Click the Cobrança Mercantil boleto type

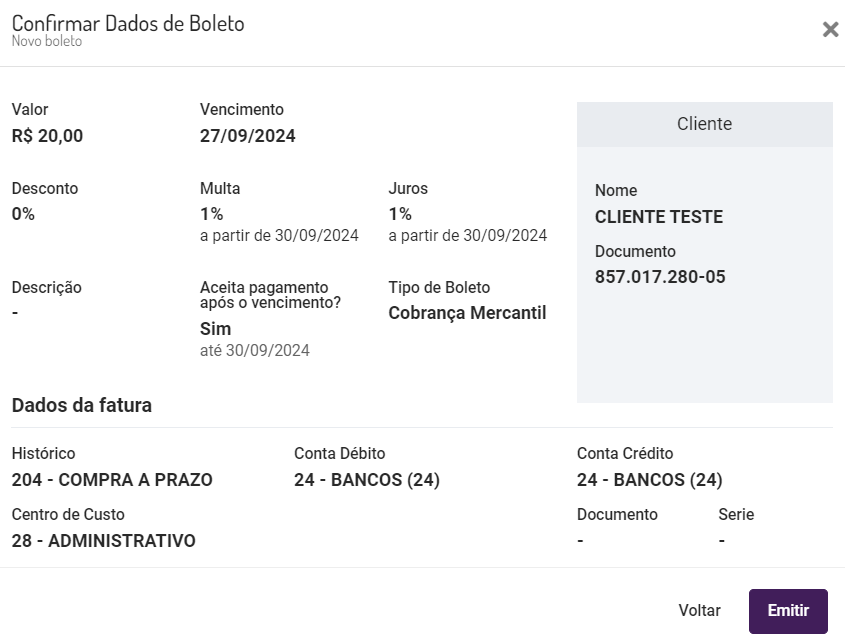(467, 313)
